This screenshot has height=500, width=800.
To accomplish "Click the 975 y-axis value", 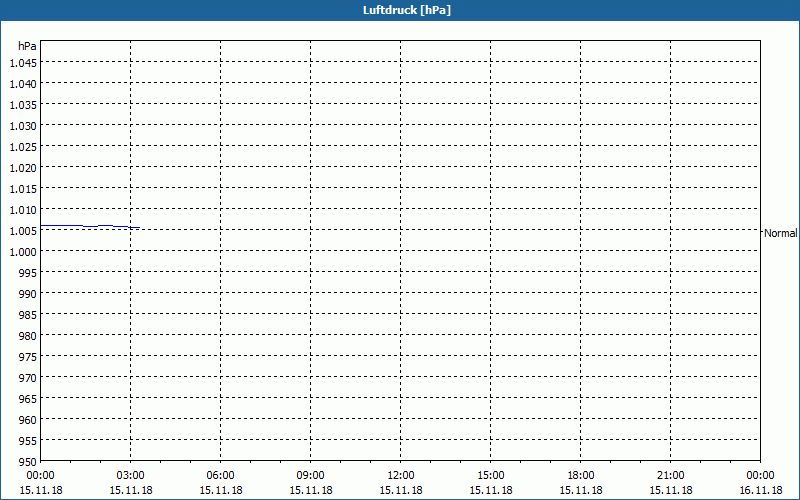I will 28,357.
